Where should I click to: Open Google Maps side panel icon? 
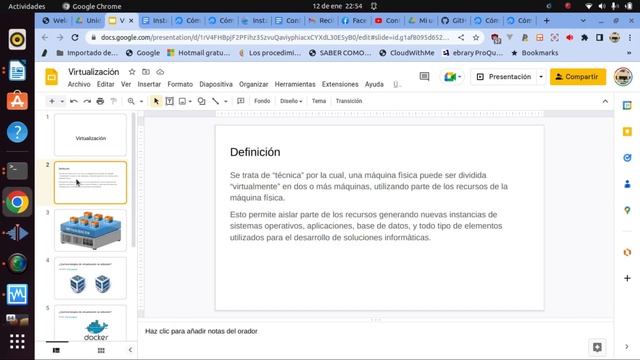coord(627,211)
